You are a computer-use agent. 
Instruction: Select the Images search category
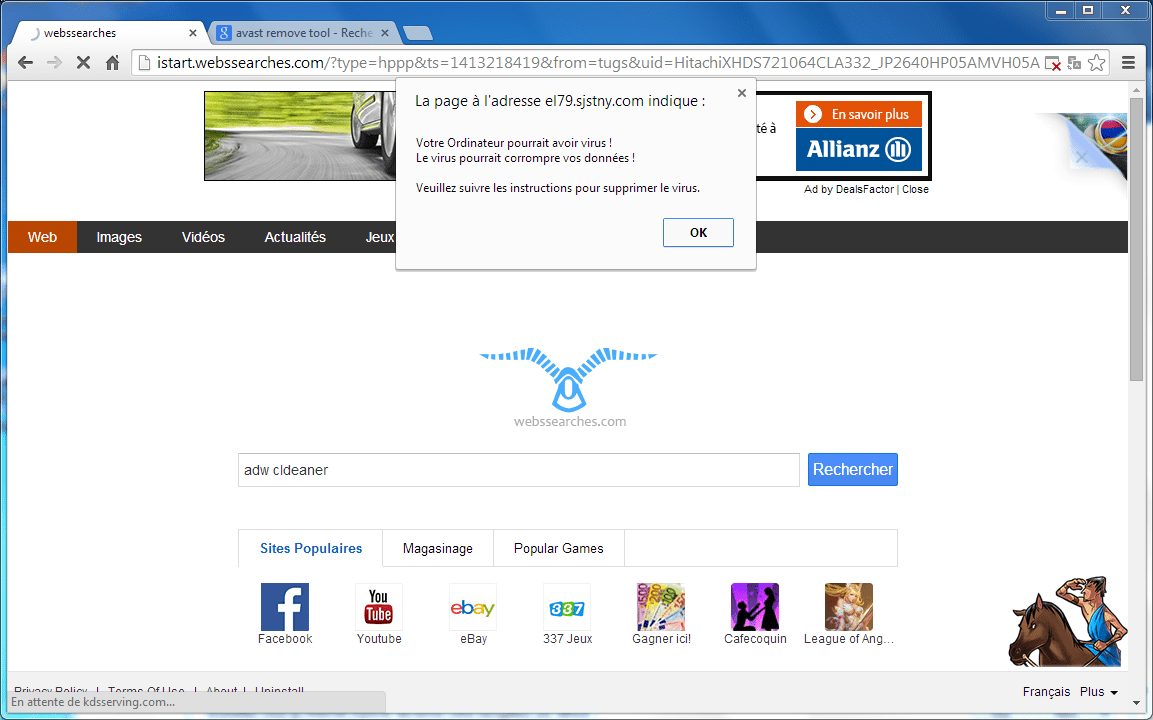coord(119,237)
